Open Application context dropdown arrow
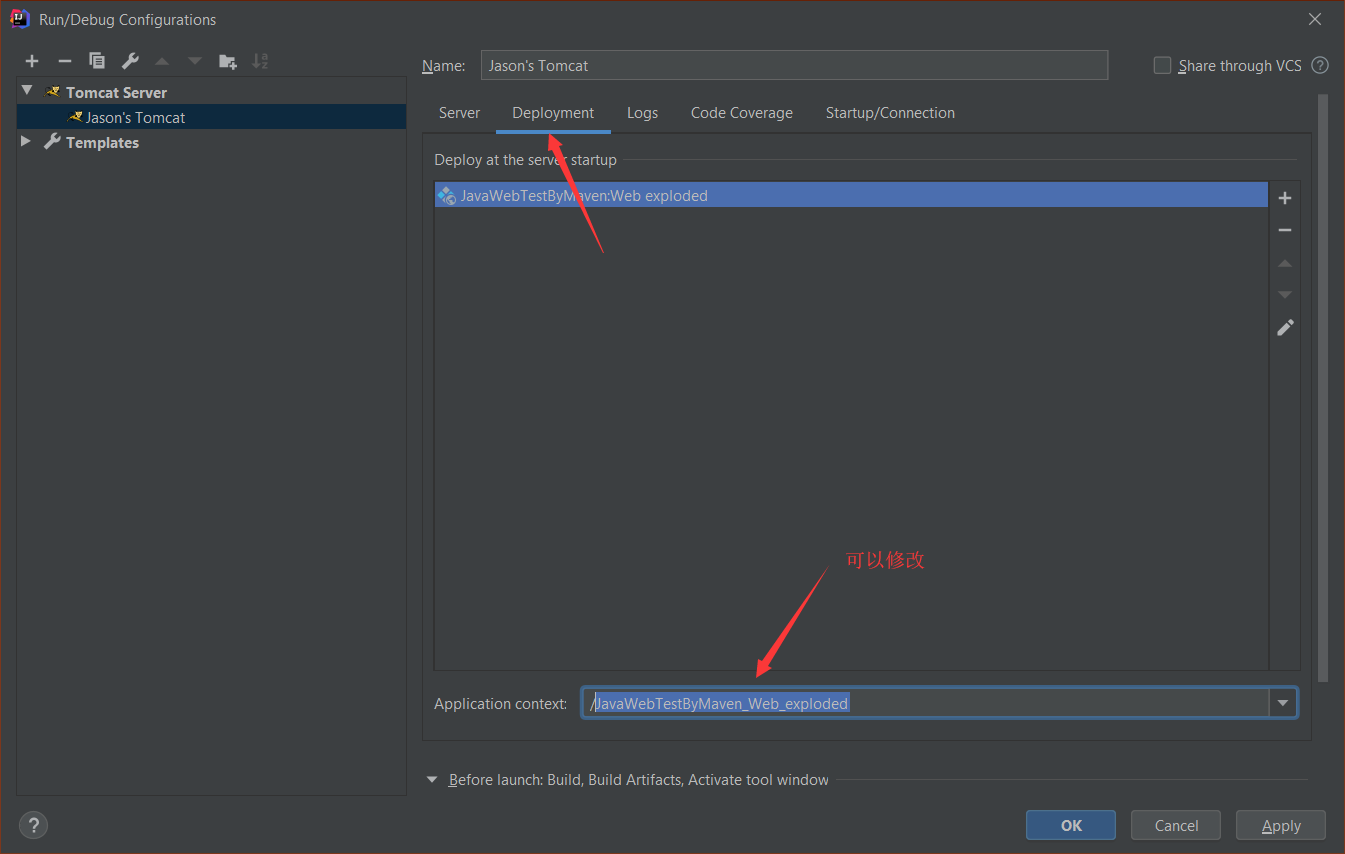1345x854 pixels. [x=1283, y=703]
